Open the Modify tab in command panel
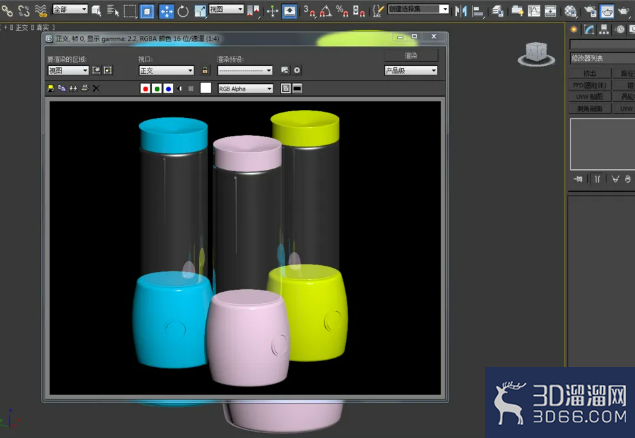This screenshot has width=635, height=438. coord(589,30)
